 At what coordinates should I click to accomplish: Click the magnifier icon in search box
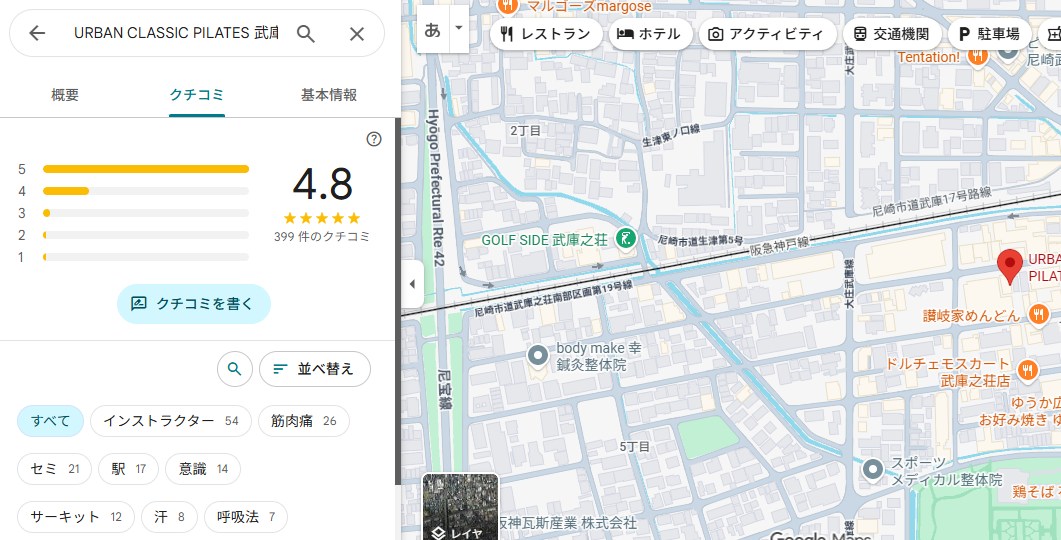(306, 34)
